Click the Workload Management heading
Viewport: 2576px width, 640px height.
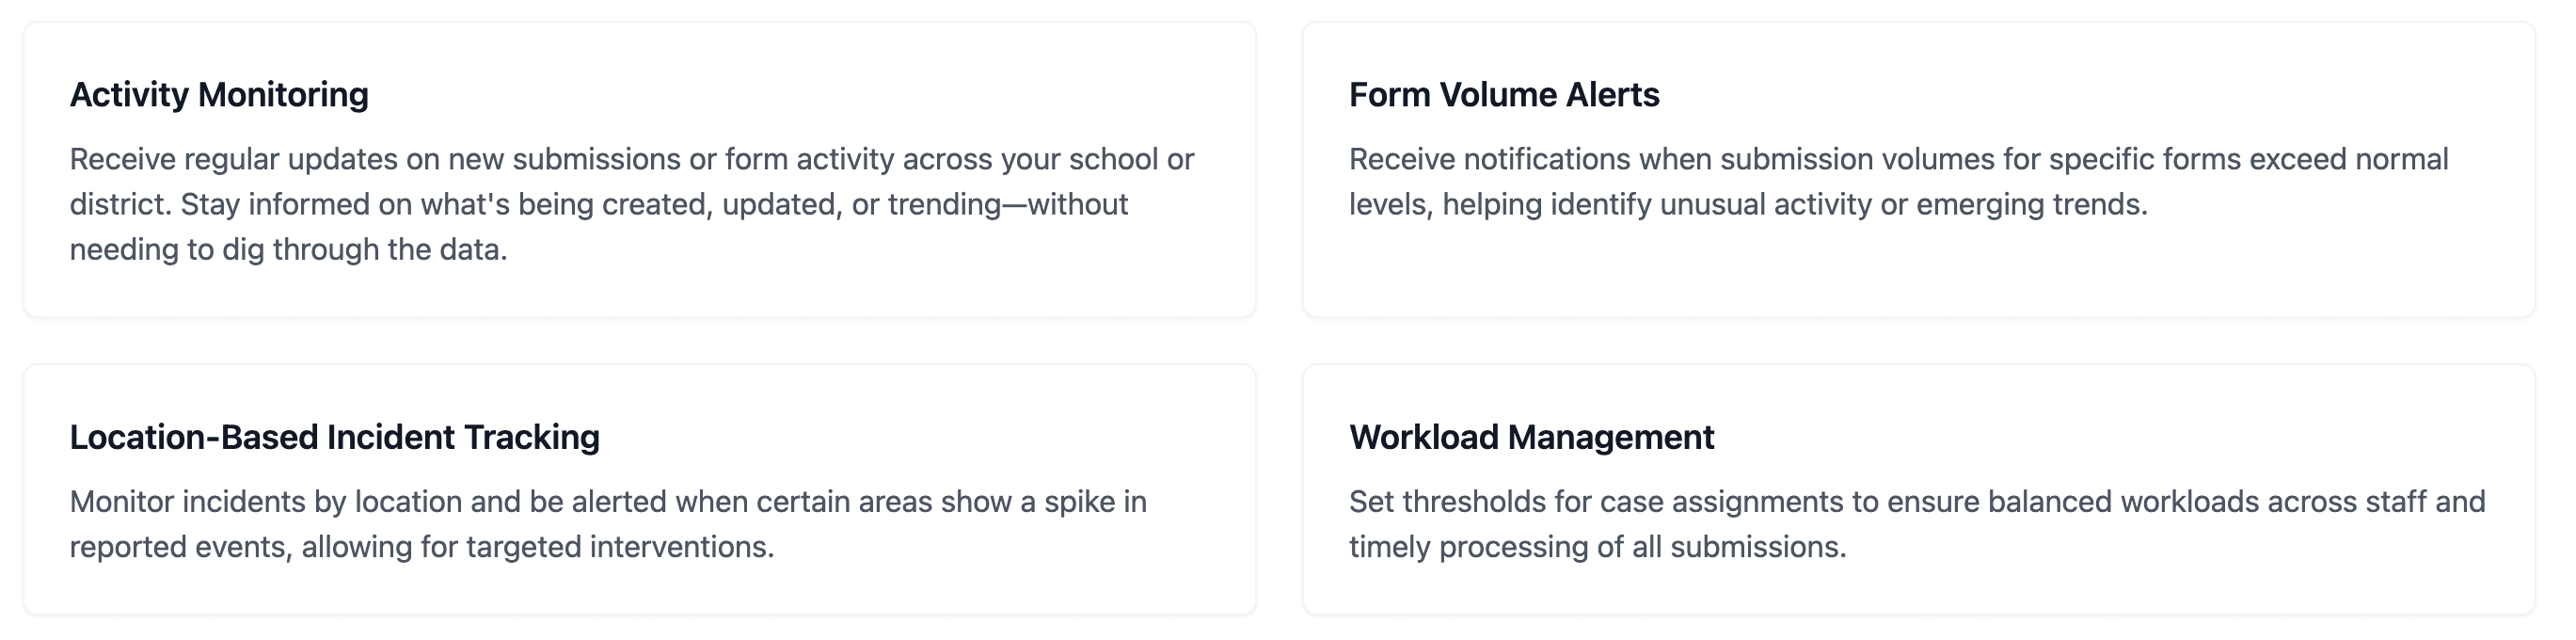click(1532, 437)
